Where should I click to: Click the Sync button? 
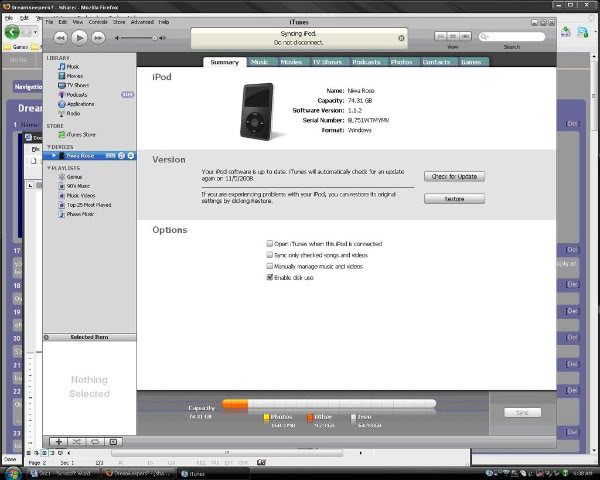(x=522, y=412)
